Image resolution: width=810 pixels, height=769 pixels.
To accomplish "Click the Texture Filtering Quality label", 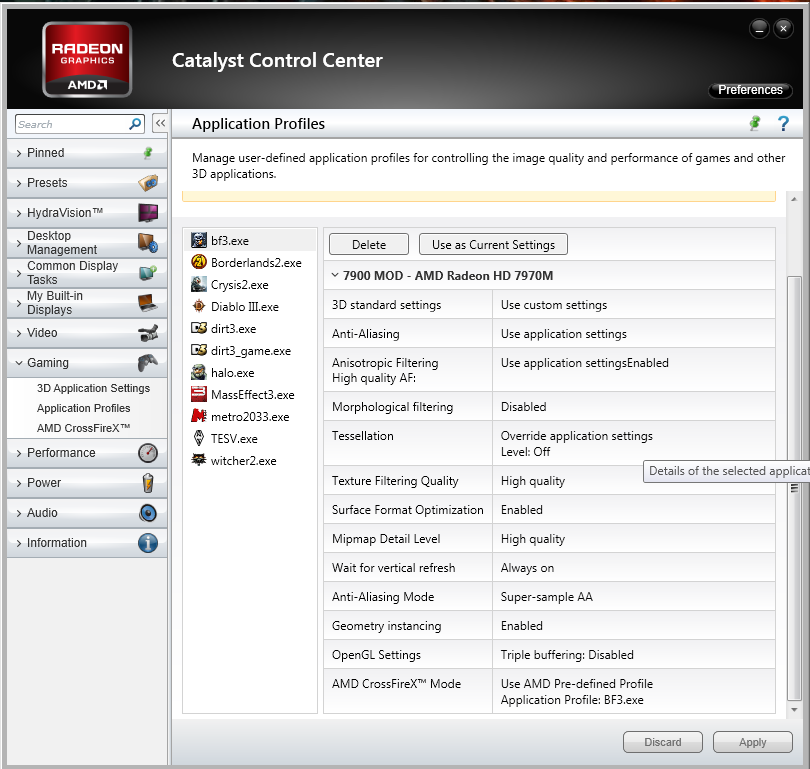I will [x=395, y=481].
